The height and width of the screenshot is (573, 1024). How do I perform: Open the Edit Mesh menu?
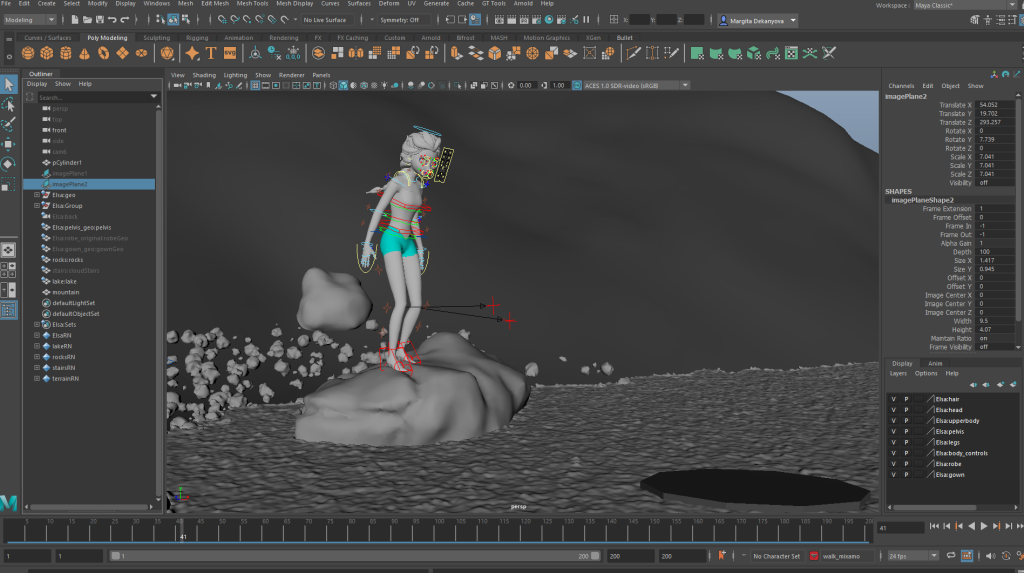tap(215, 4)
